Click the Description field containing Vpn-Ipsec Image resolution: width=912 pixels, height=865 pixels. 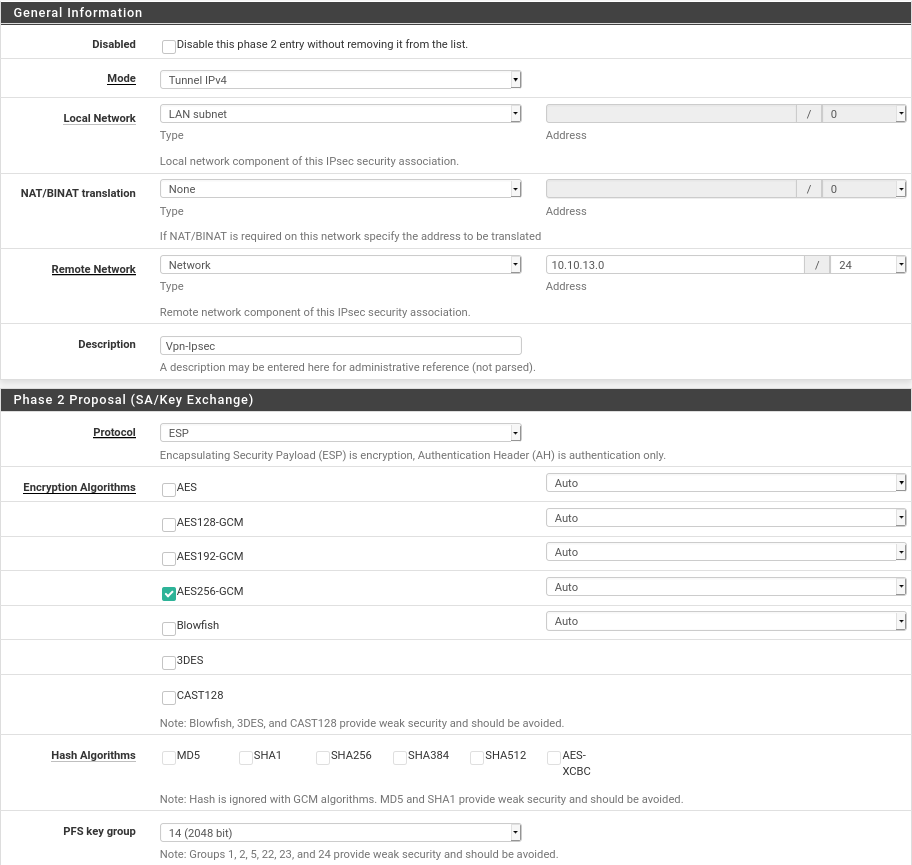click(340, 346)
